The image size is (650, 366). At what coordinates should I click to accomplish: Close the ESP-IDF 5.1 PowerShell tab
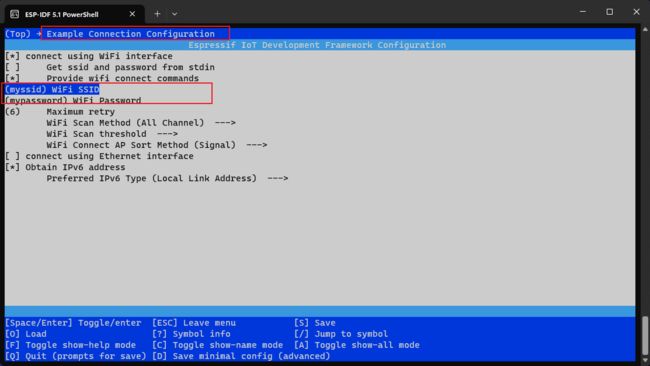132,14
